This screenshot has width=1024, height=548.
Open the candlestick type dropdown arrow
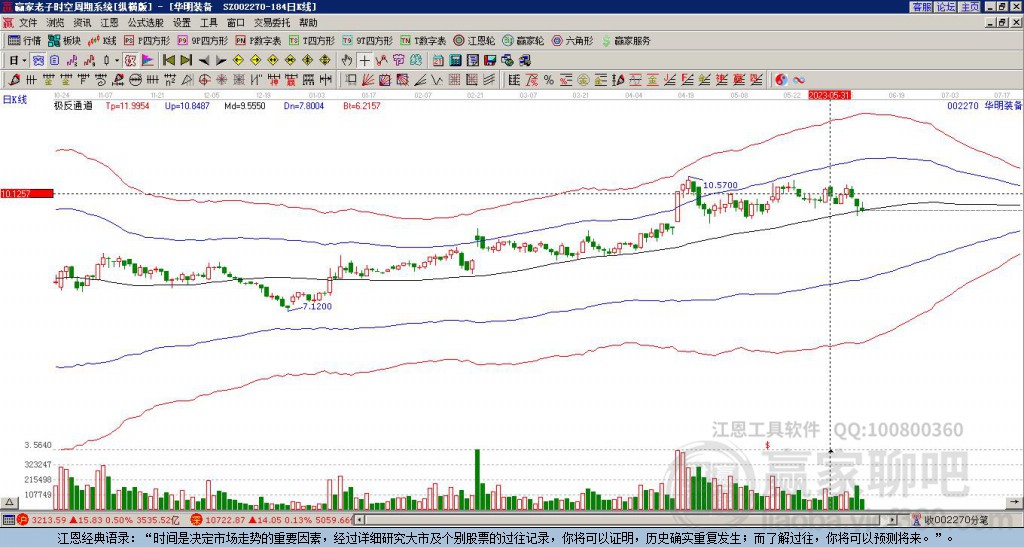[117, 61]
